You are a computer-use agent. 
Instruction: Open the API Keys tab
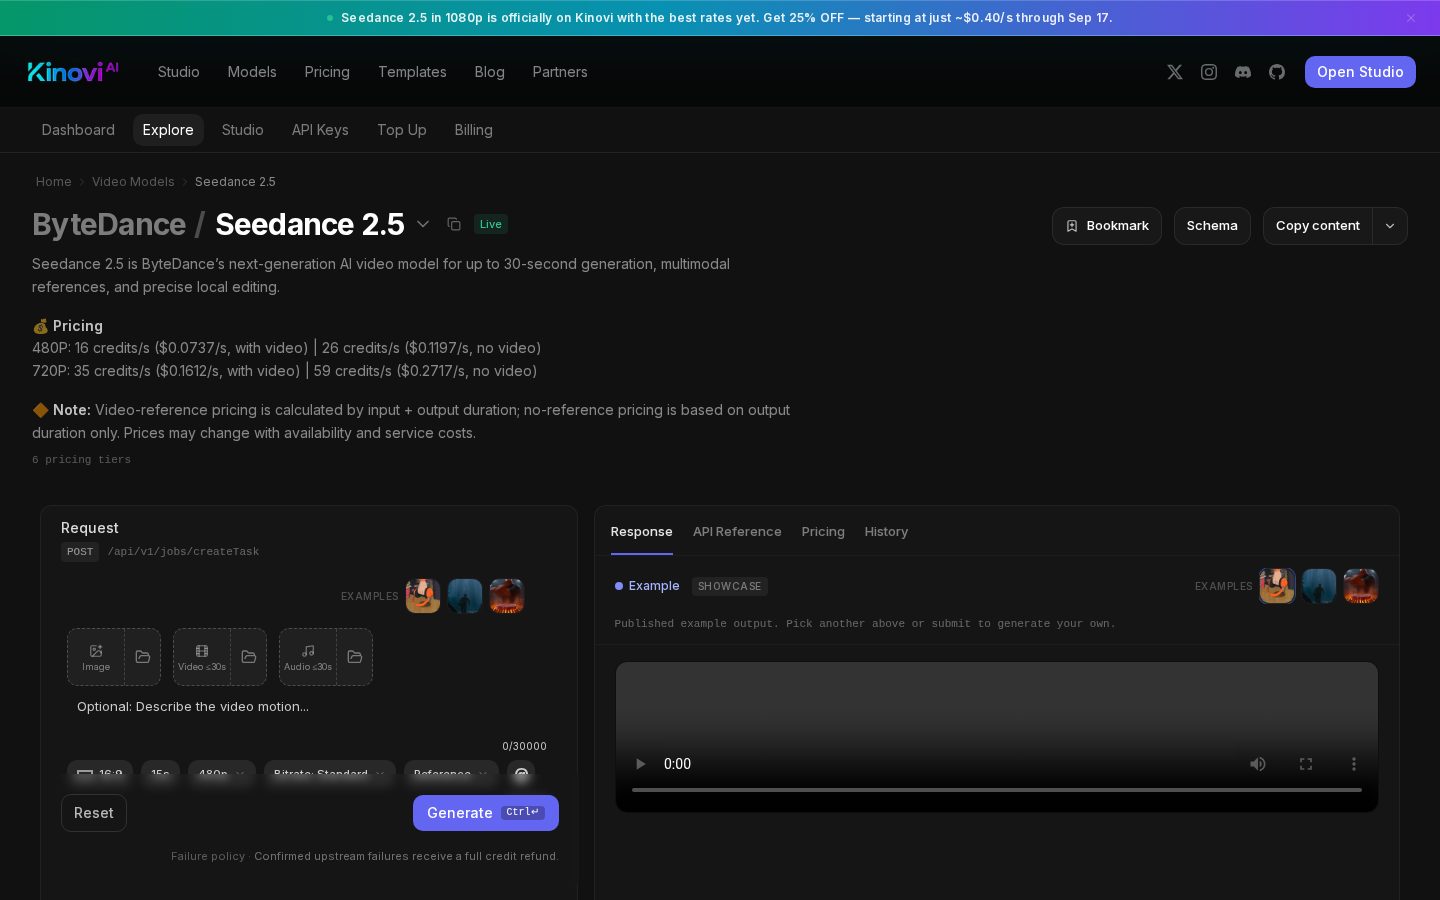tap(320, 130)
